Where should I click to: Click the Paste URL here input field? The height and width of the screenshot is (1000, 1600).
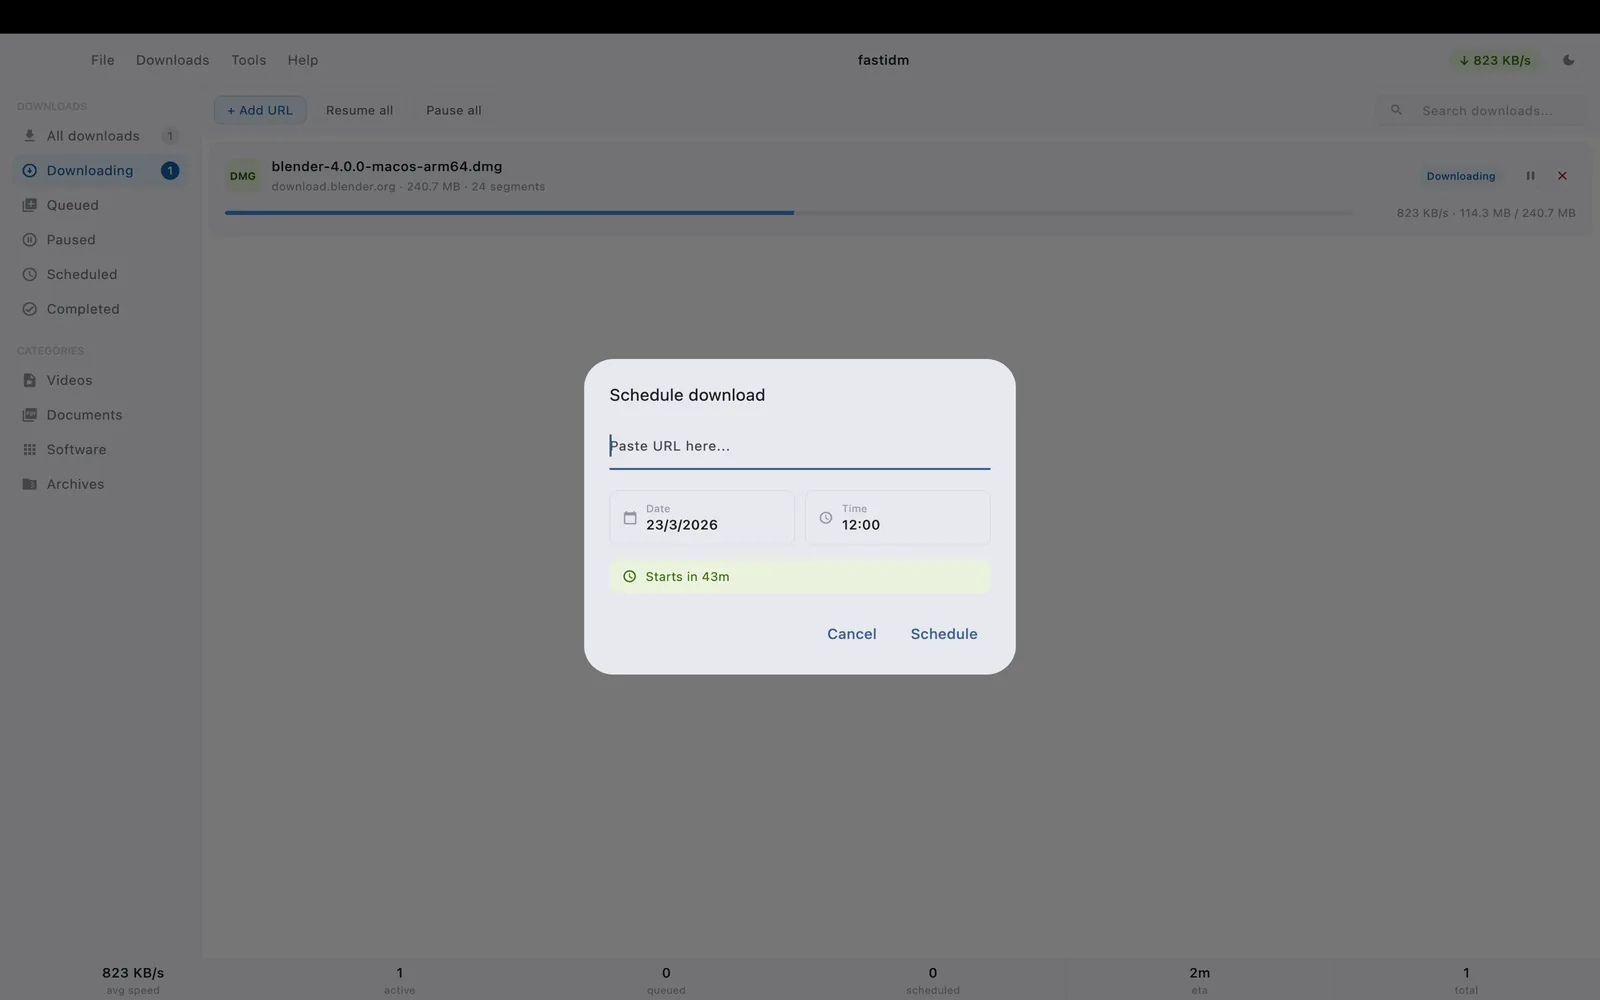800,446
